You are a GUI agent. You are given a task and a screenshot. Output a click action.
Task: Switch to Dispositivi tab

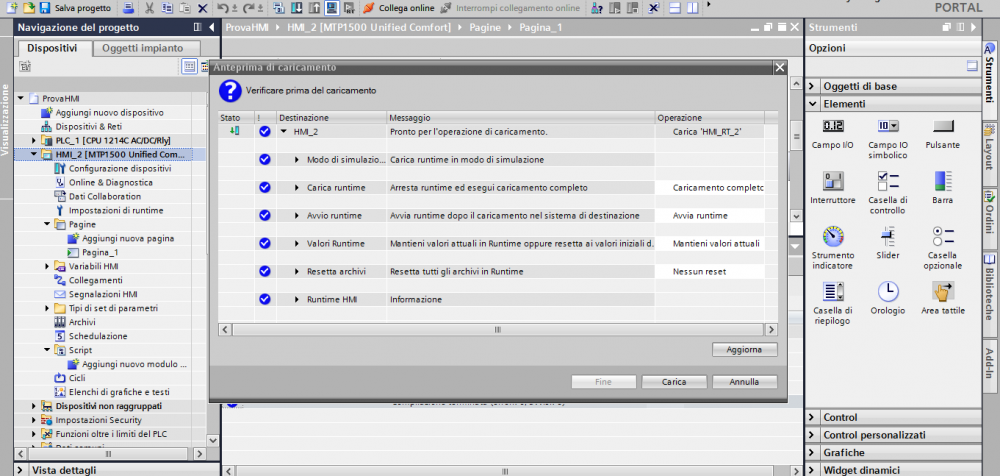[52, 48]
